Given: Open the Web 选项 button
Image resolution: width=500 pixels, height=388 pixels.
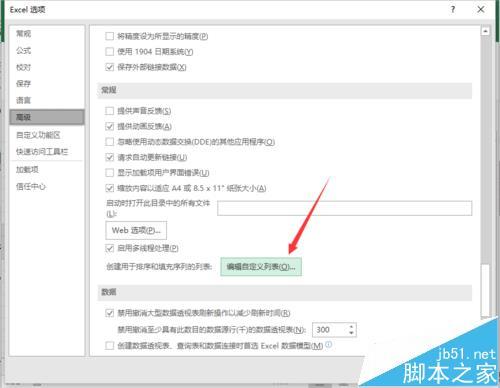Looking at the screenshot, I should [136, 230].
